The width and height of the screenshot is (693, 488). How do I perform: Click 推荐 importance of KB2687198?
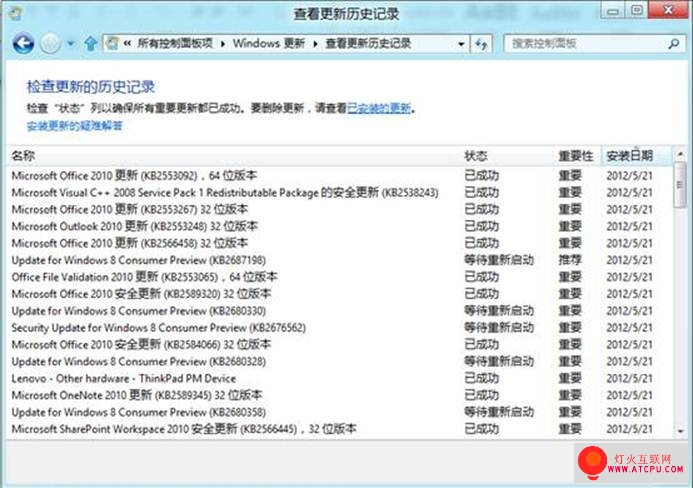pyautogui.click(x=570, y=260)
